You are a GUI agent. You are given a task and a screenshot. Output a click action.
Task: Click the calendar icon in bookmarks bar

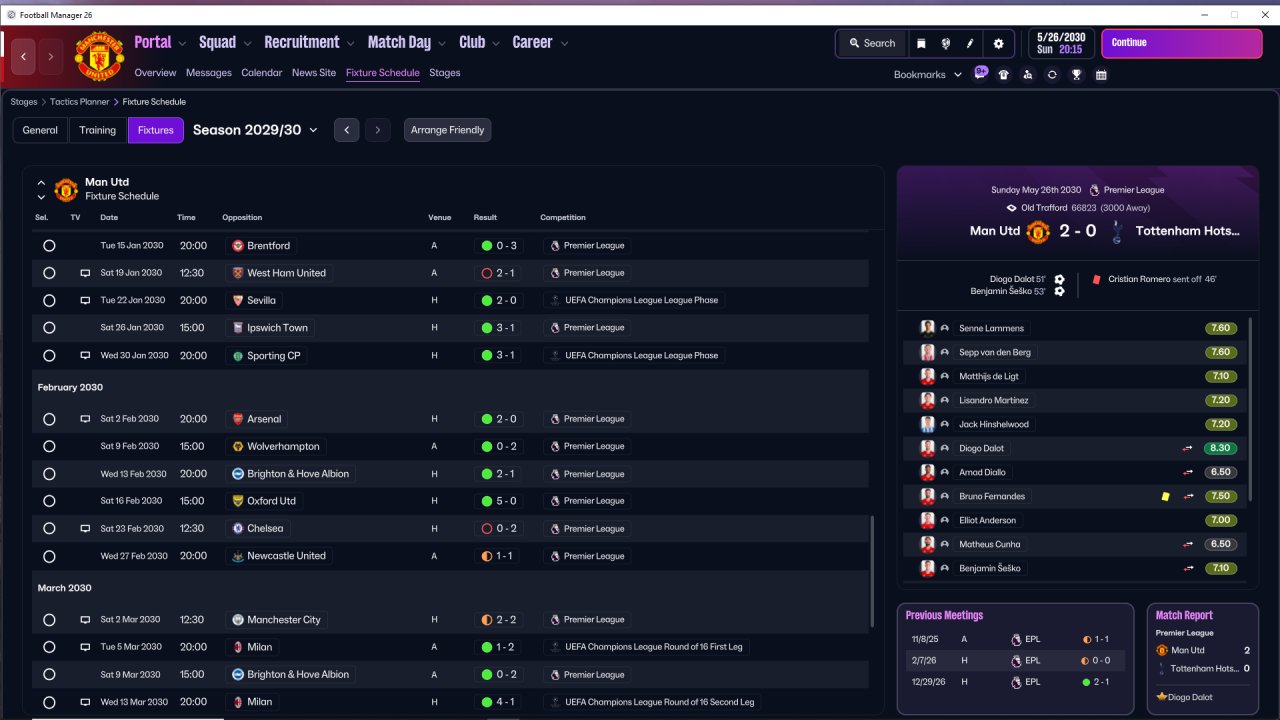coord(1101,74)
